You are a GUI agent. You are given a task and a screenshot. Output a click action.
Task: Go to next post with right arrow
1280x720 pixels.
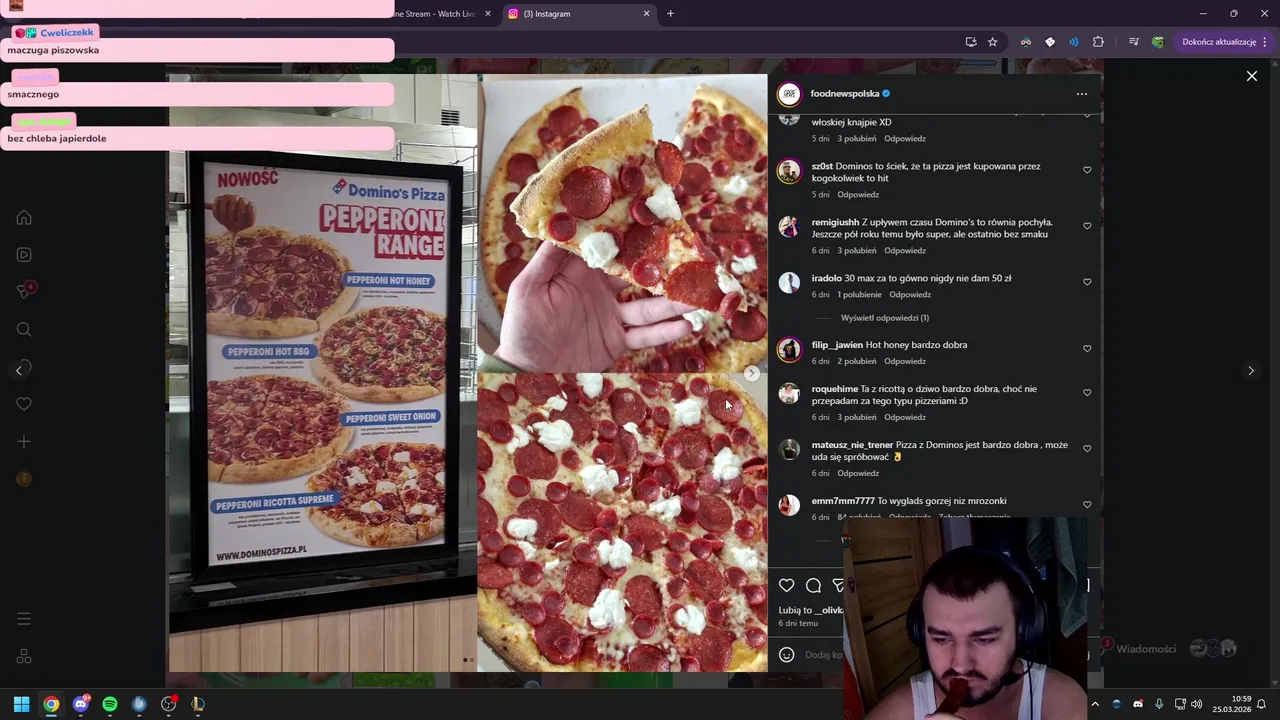pyautogui.click(x=1250, y=371)
